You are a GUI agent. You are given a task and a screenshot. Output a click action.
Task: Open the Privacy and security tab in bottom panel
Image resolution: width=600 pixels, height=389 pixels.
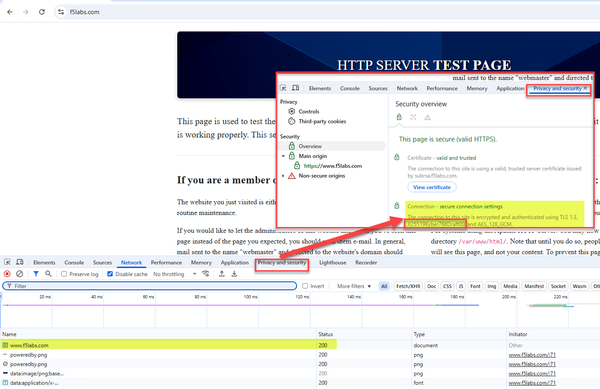282,262
